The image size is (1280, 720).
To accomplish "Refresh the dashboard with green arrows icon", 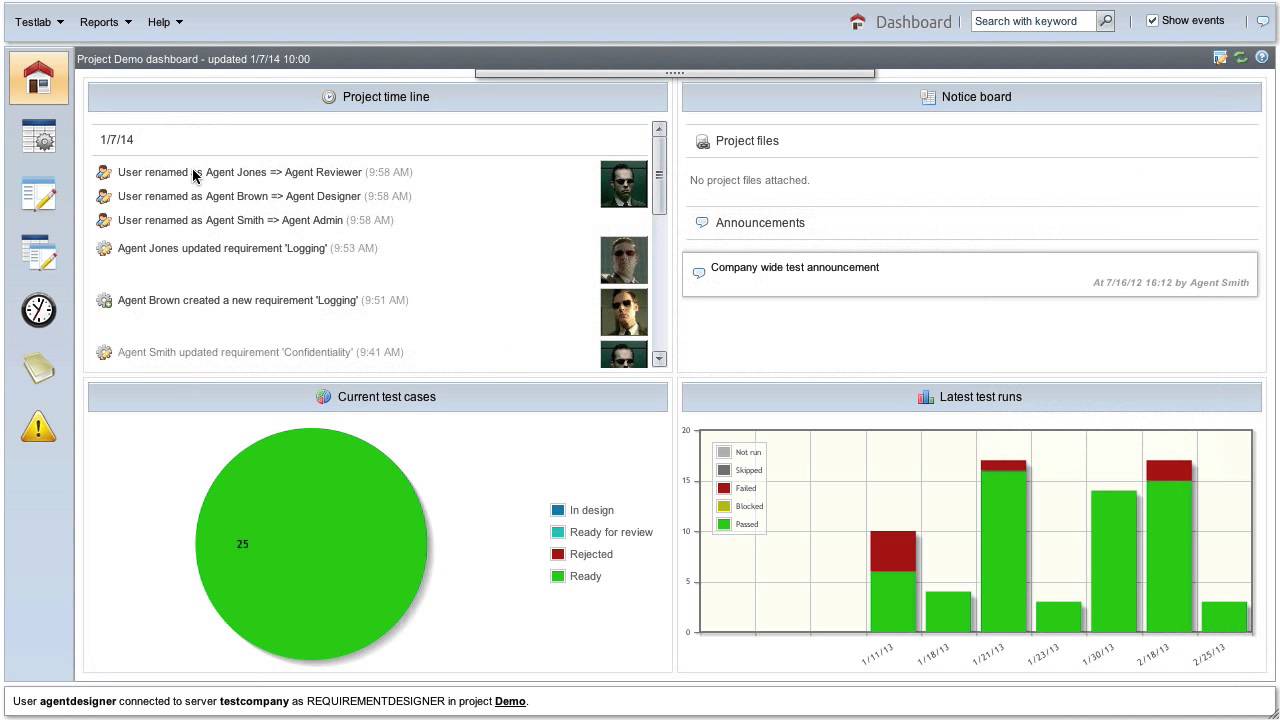I will coord(1241,58).
